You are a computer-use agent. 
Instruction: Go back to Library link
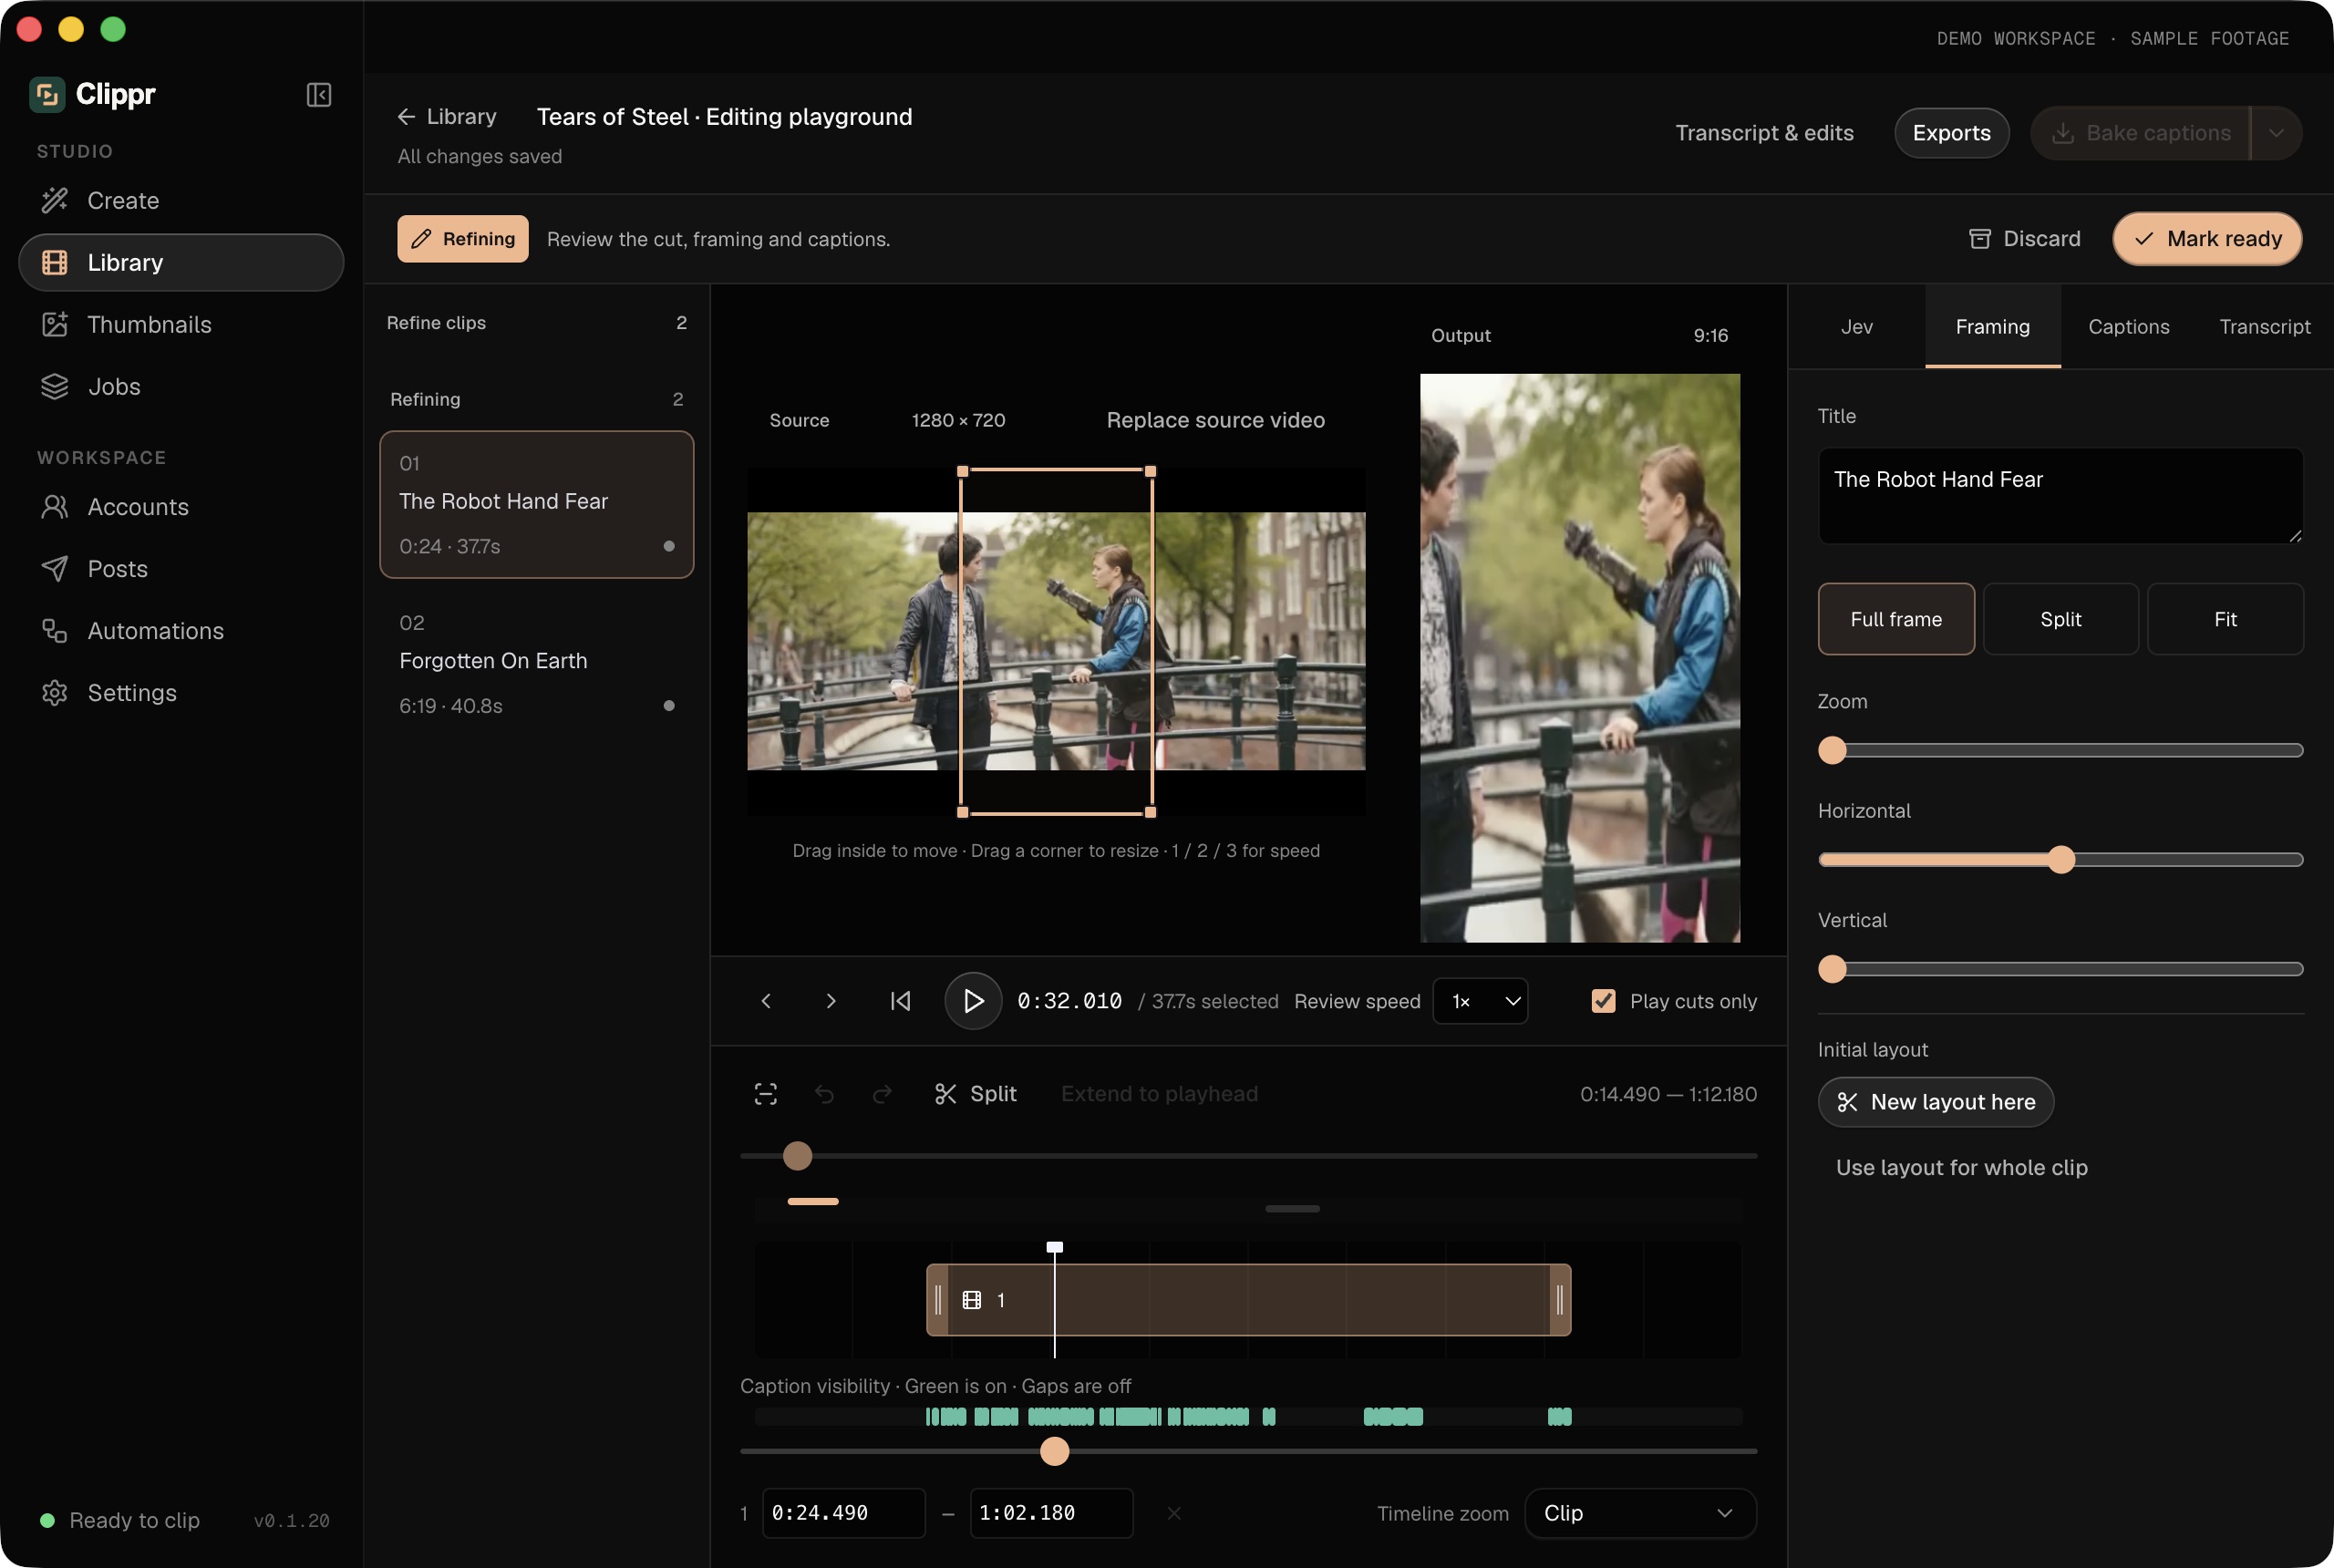447,117
